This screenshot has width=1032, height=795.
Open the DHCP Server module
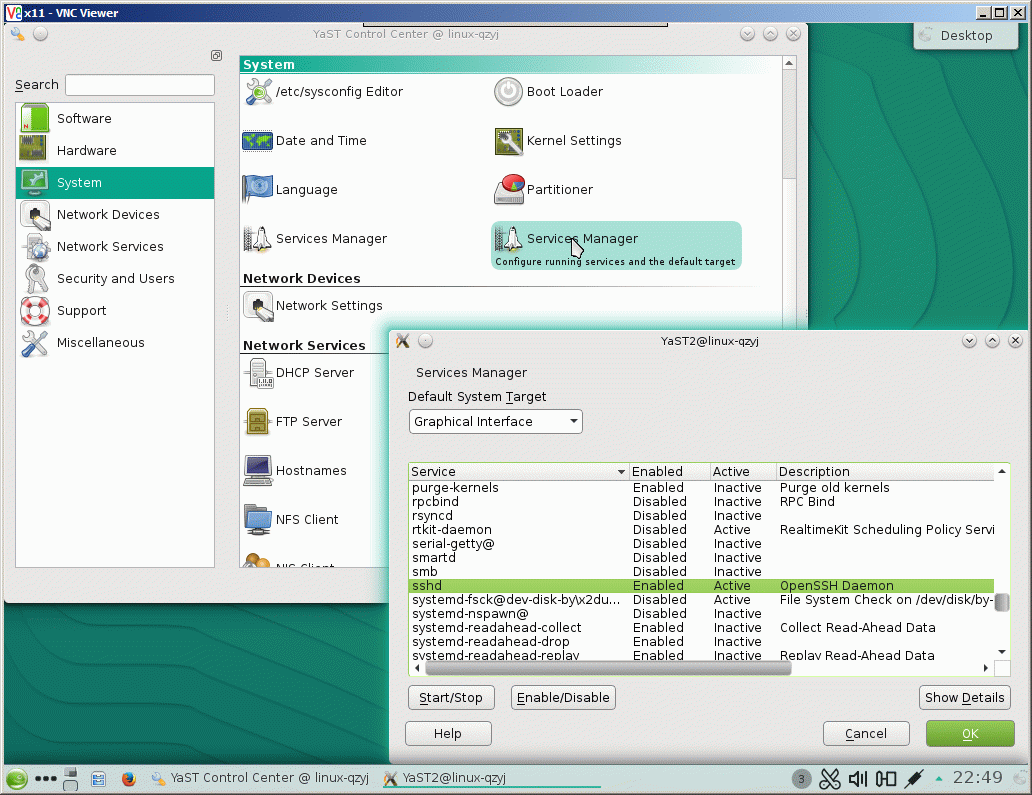[x=299, y=373]
